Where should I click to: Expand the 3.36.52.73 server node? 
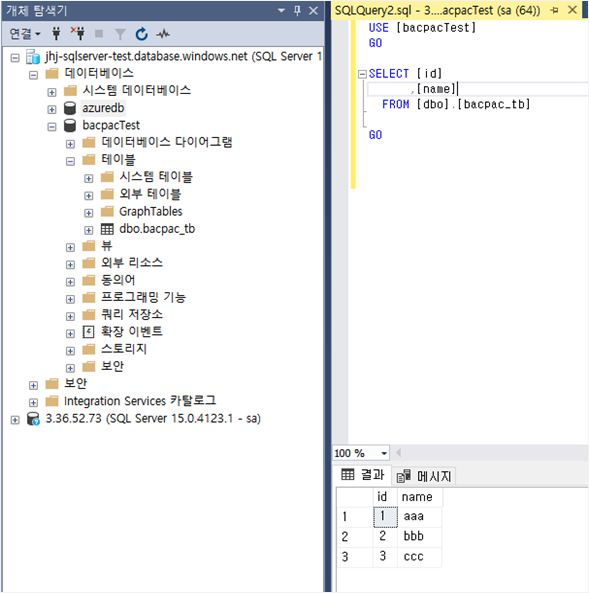pos(15,420)
